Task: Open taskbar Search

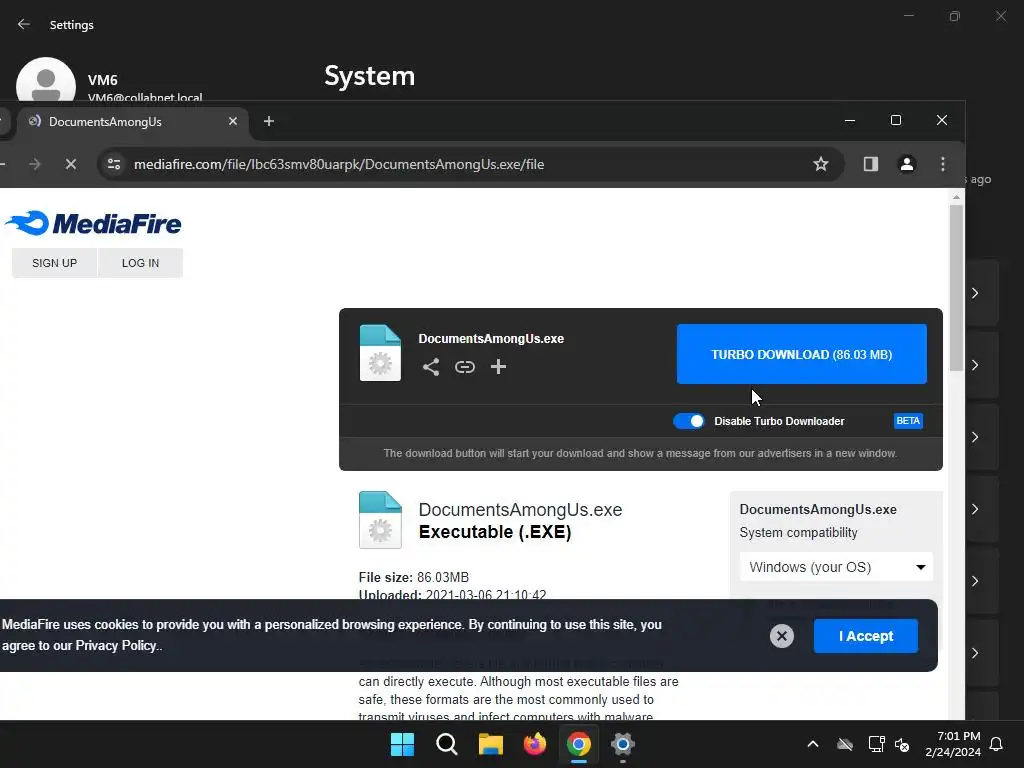Action: [x=447, y=744]
